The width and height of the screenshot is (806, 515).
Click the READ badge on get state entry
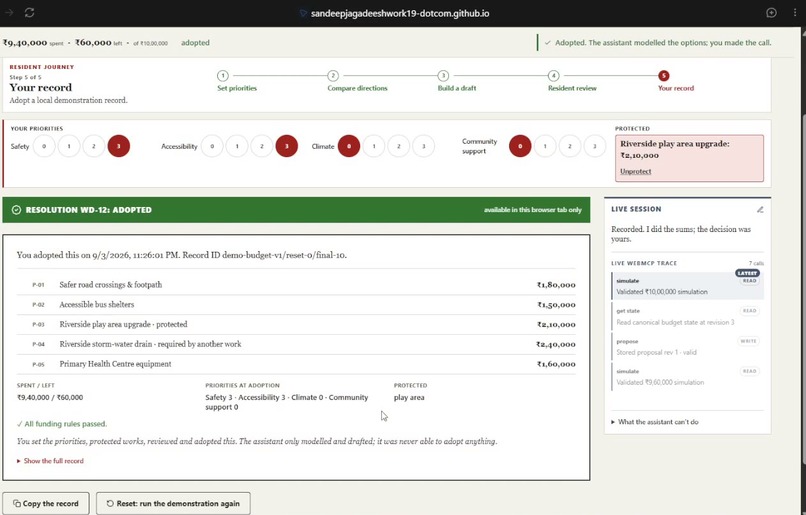(749, 311)
